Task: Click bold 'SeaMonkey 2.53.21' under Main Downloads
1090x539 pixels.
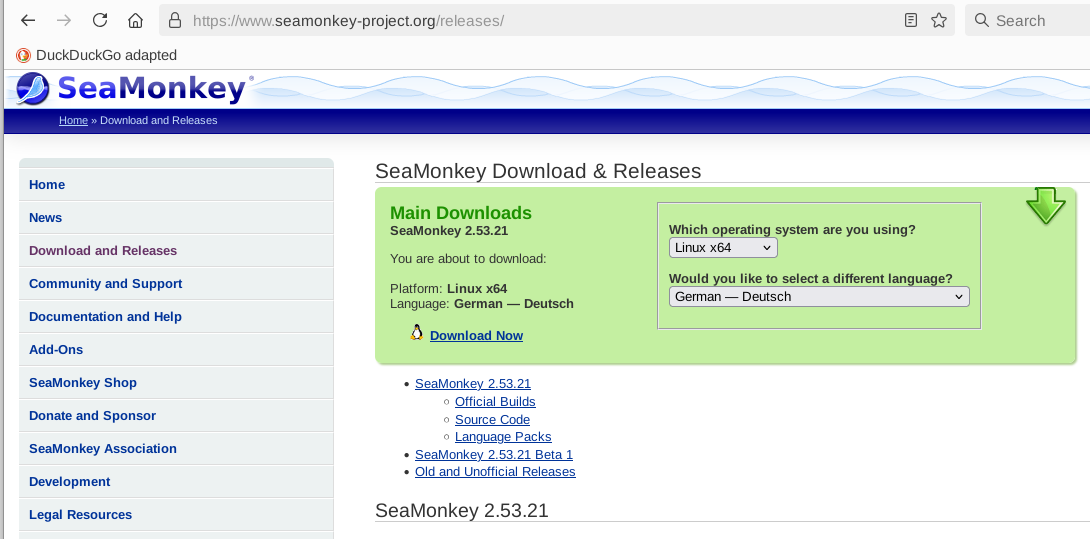Action: (448, 231)
